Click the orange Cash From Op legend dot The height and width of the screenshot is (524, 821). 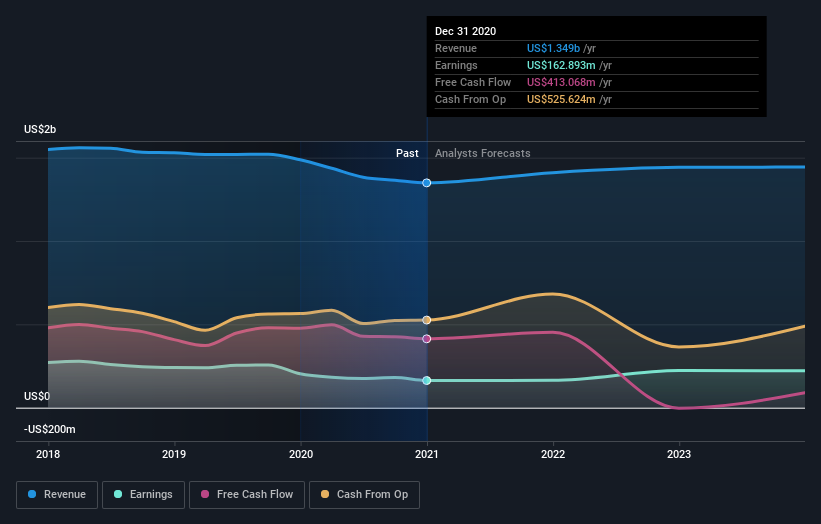point(325,494)
